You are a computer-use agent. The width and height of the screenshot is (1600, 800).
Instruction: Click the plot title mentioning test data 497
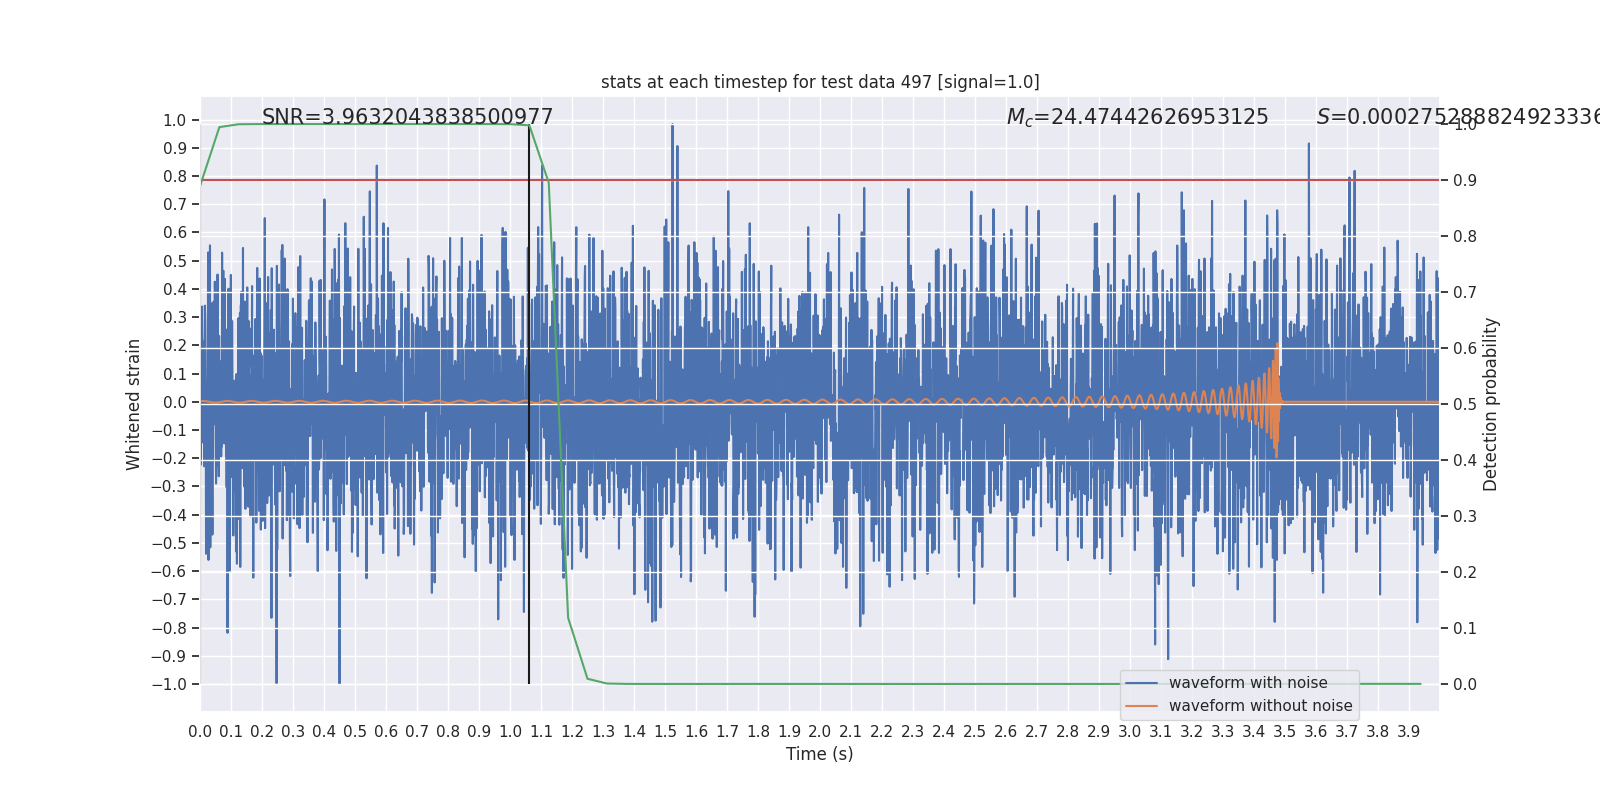[820, 82]
